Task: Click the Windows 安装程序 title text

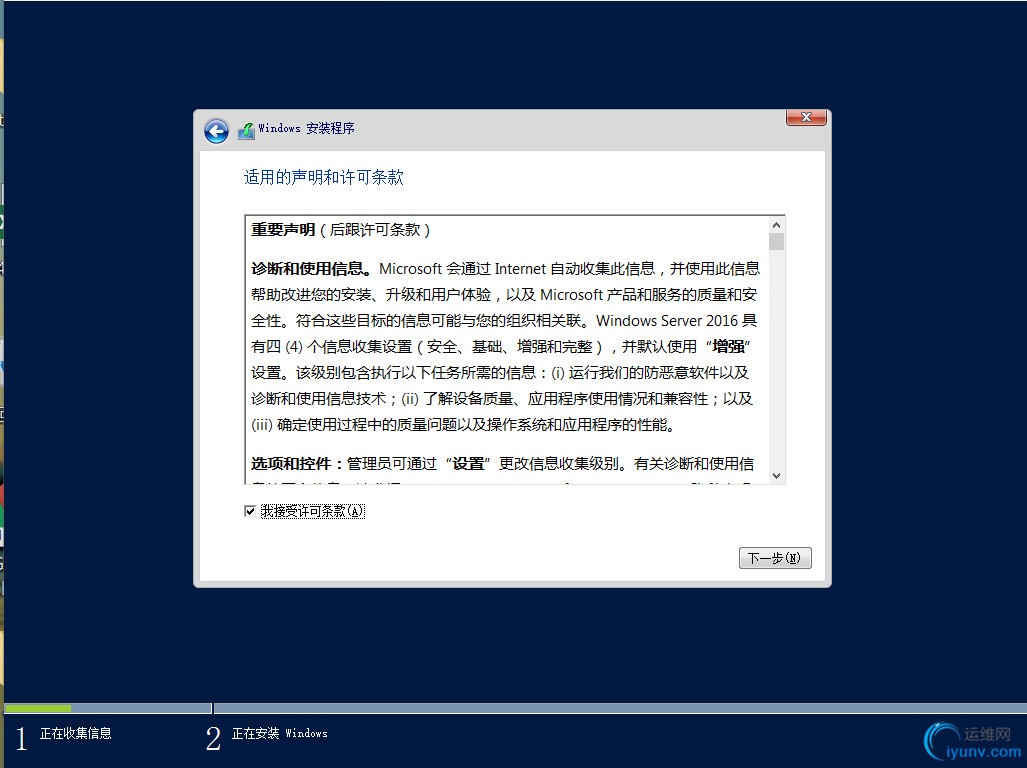Action: [307, 128]
